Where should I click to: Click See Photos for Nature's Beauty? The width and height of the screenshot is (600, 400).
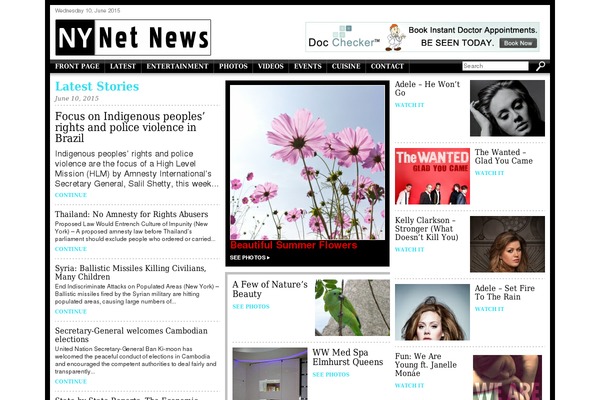pyautogui.click(x=251, y=307)
